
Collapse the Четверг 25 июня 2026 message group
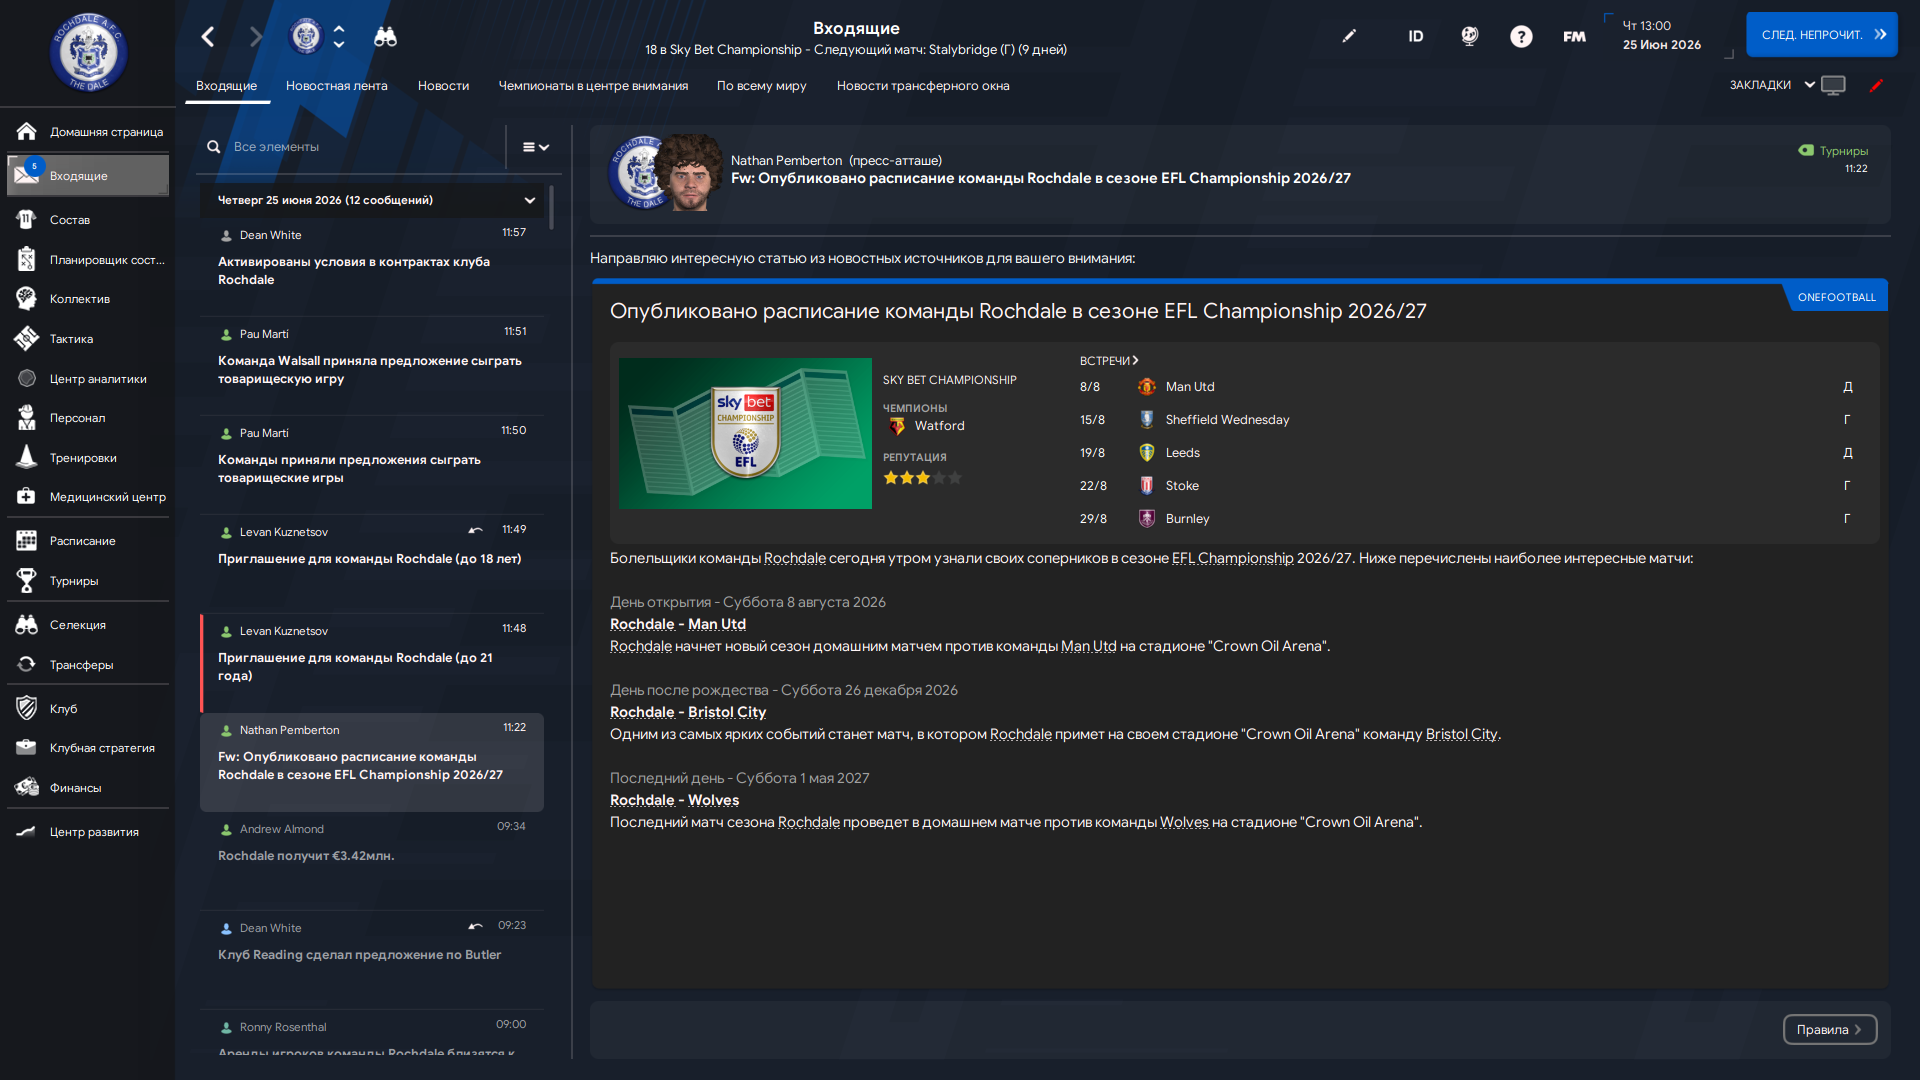click(529, 201)
